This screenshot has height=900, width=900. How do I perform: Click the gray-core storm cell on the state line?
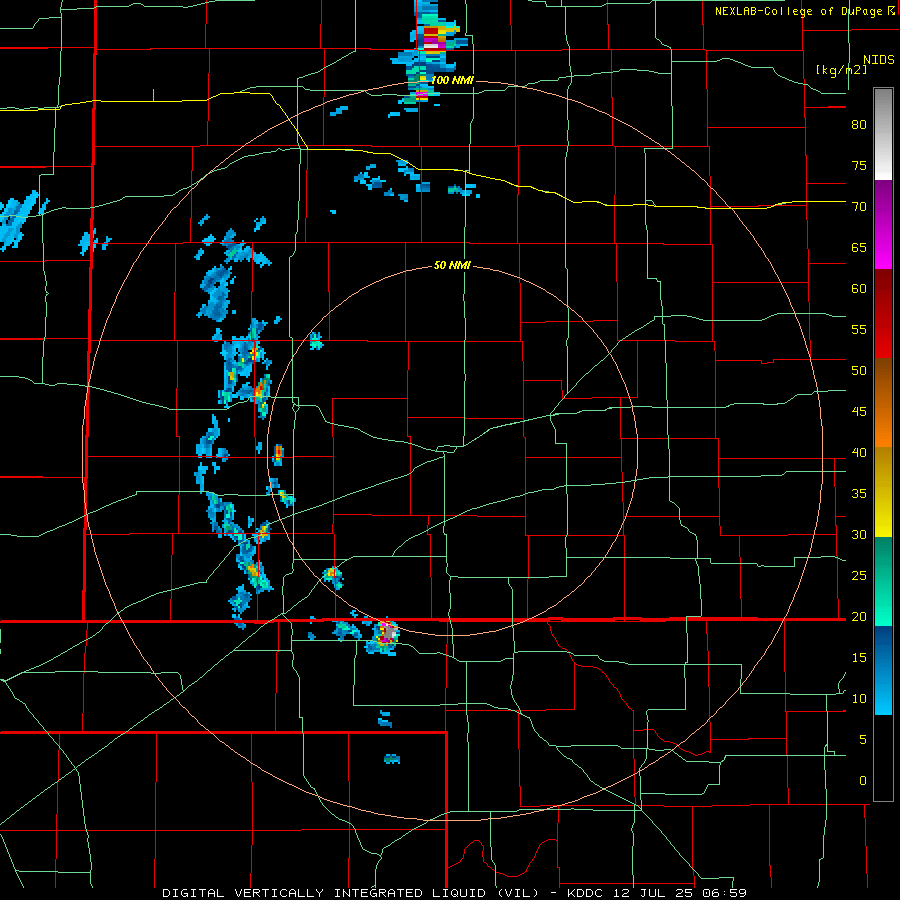(389, 633)
